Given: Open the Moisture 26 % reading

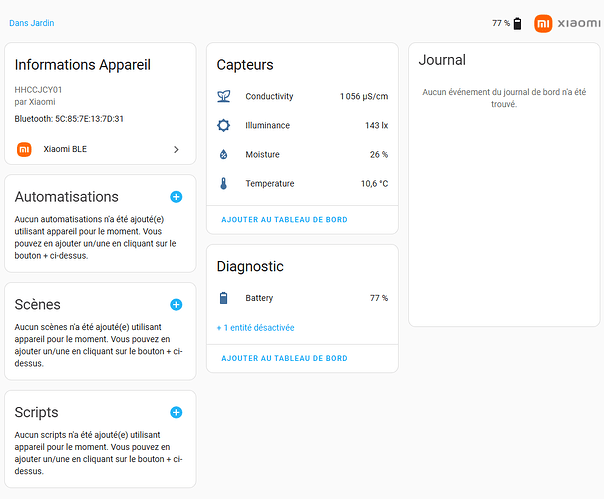Looking at the screenshot, I should coord(379,155).
